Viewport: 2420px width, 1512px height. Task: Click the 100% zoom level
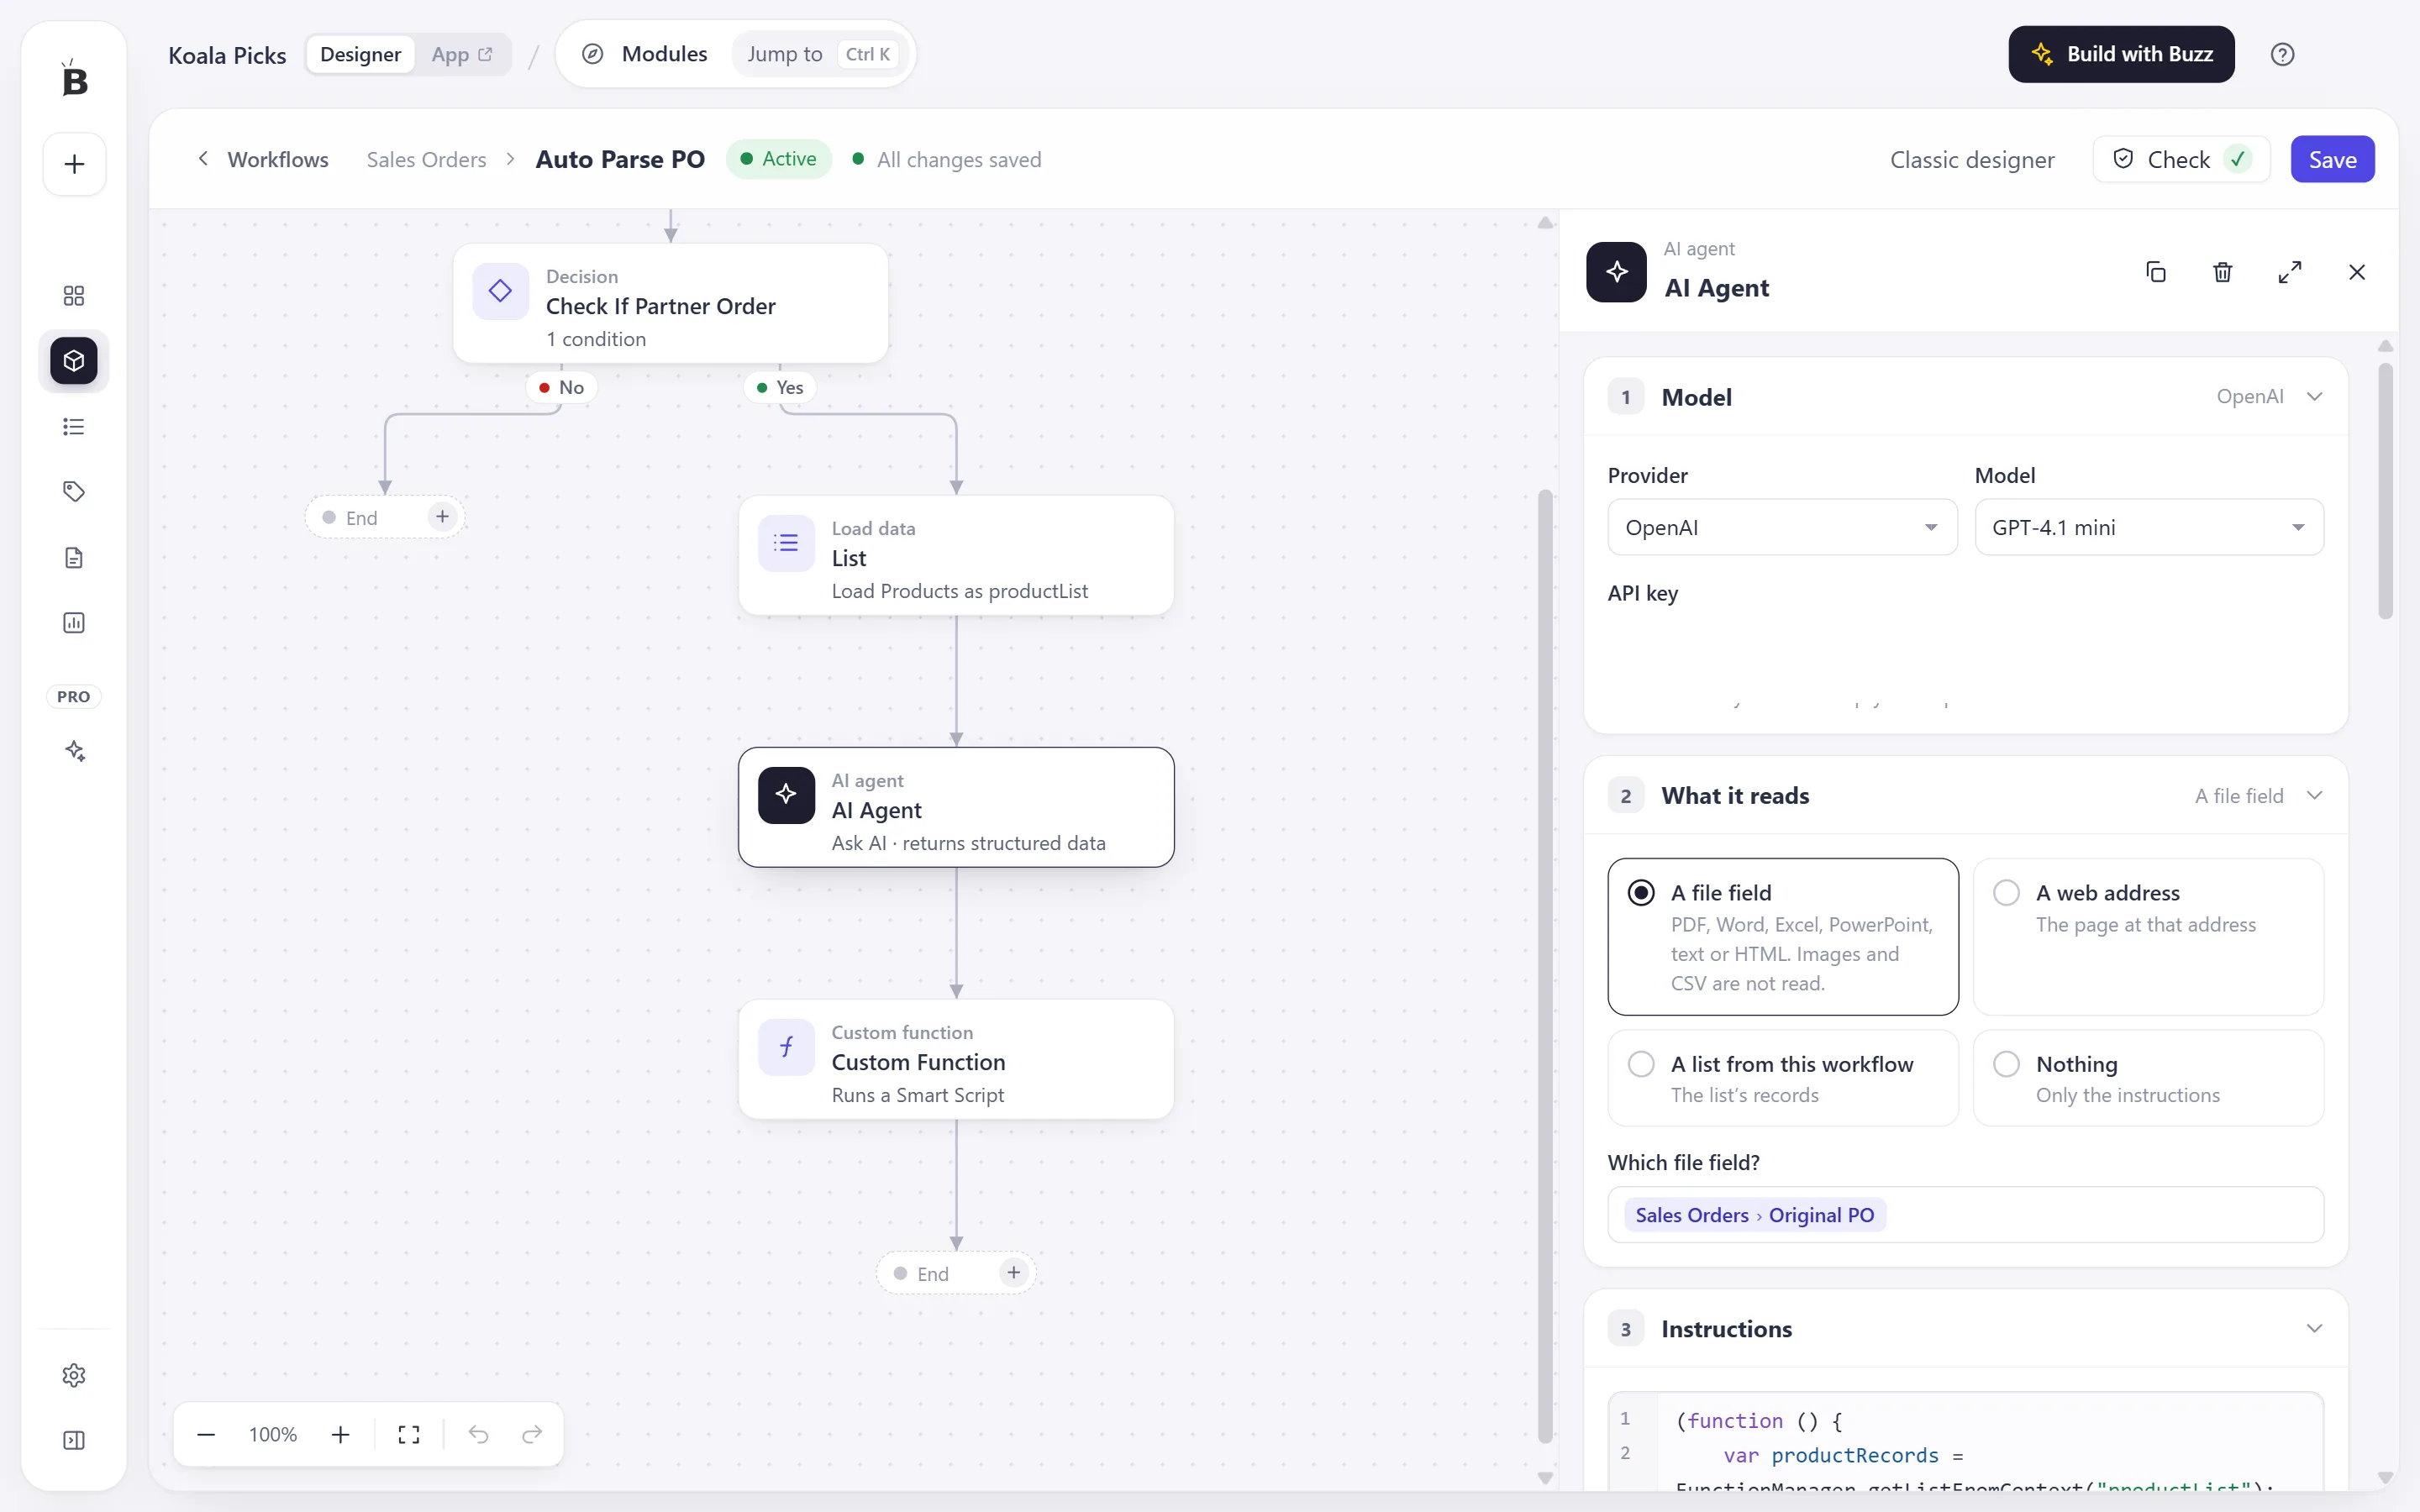point(273,1435)
